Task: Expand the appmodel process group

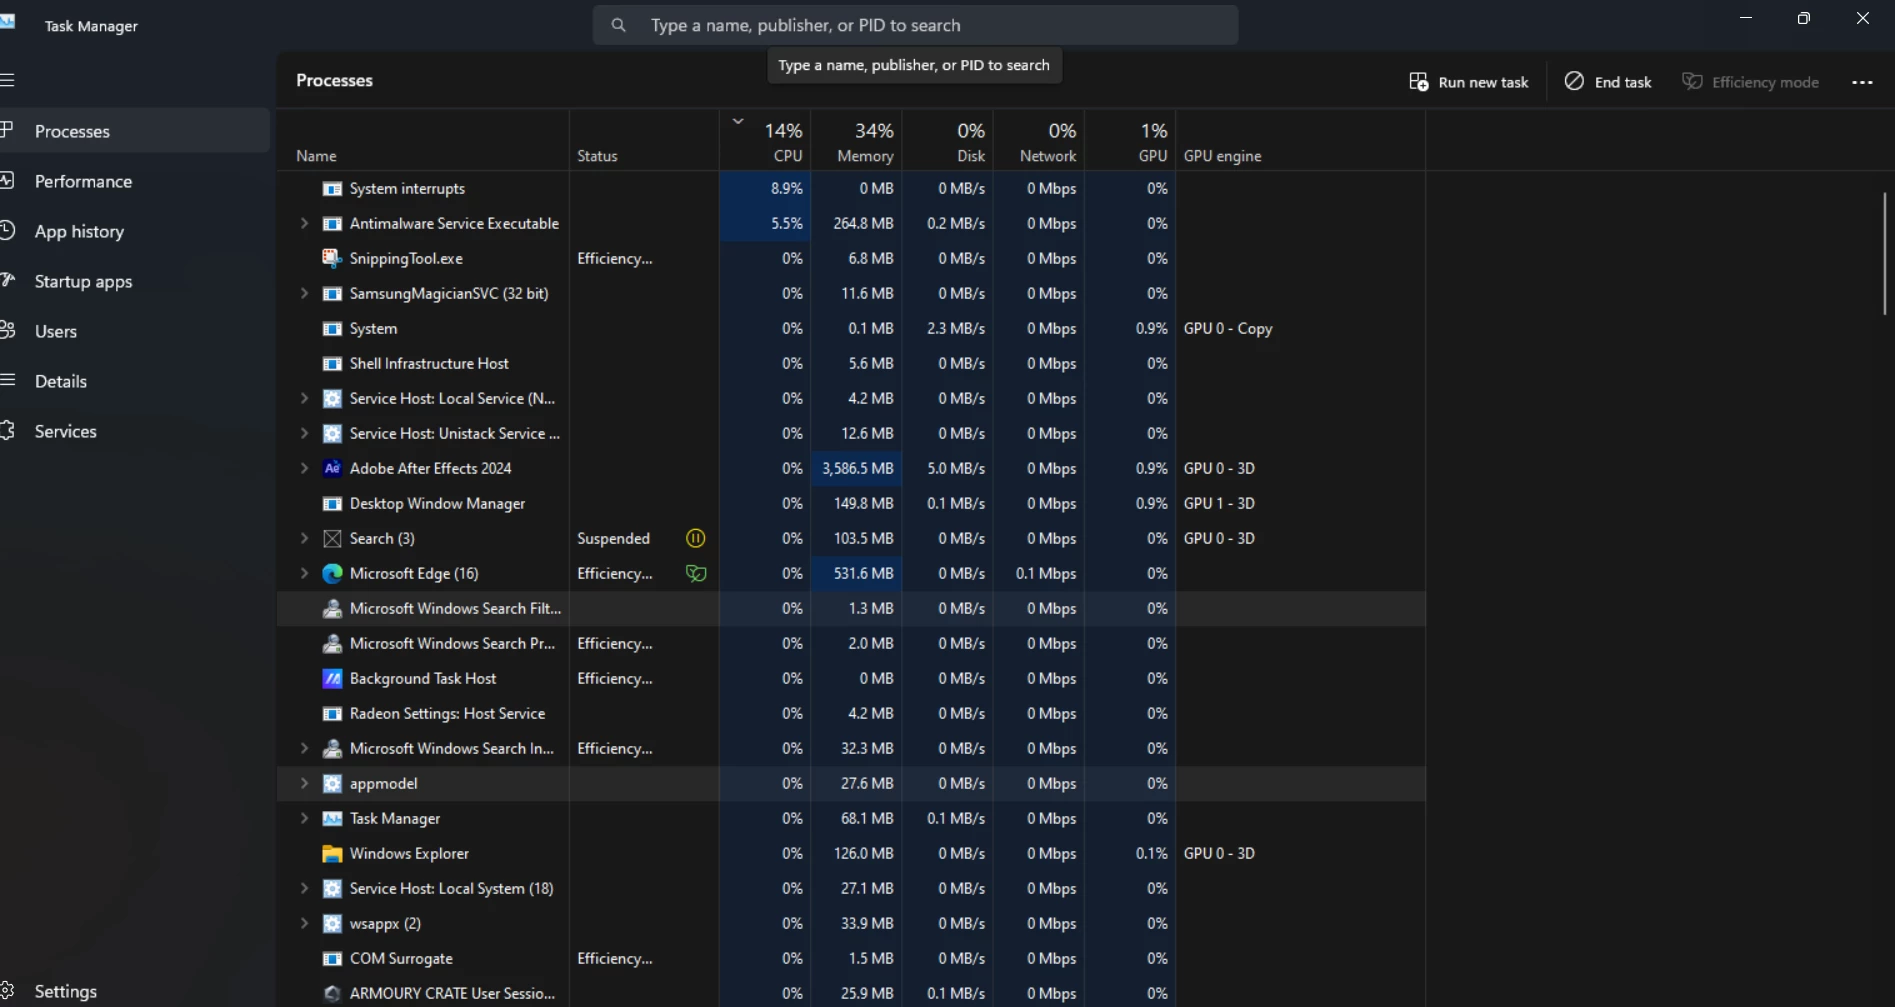Action: click(x=304, y=783)
